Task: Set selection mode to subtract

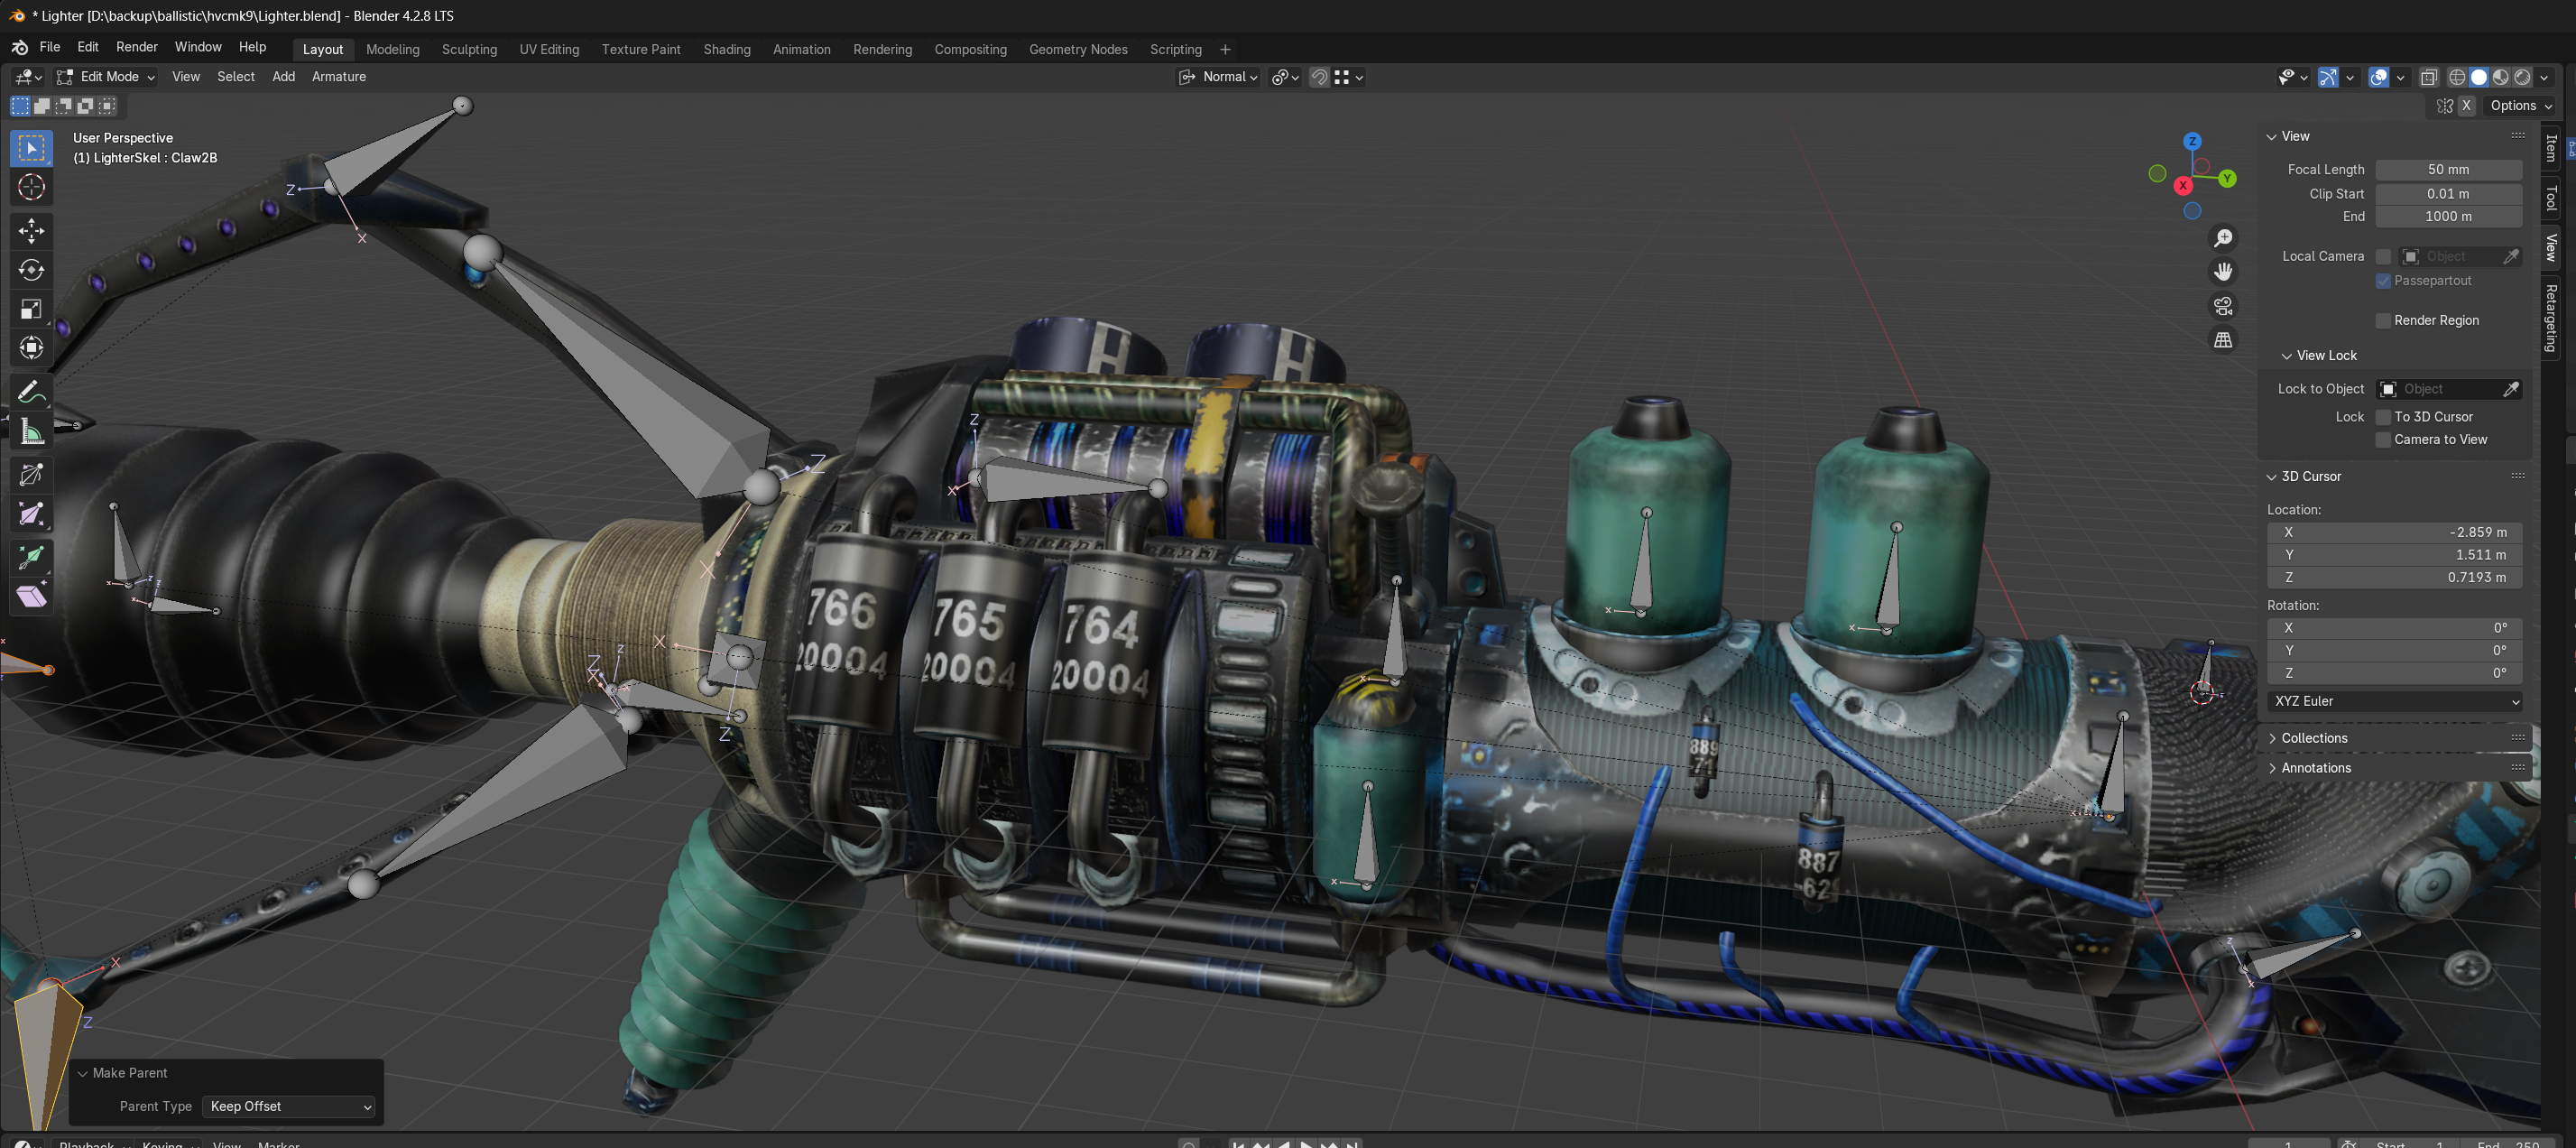Action: tap(64, 105)
